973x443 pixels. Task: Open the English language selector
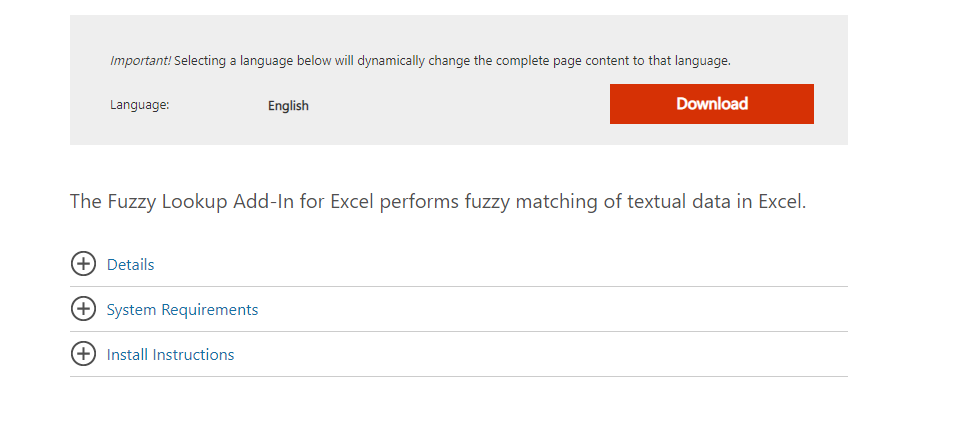pyautogui.click(x=288, y=105)
